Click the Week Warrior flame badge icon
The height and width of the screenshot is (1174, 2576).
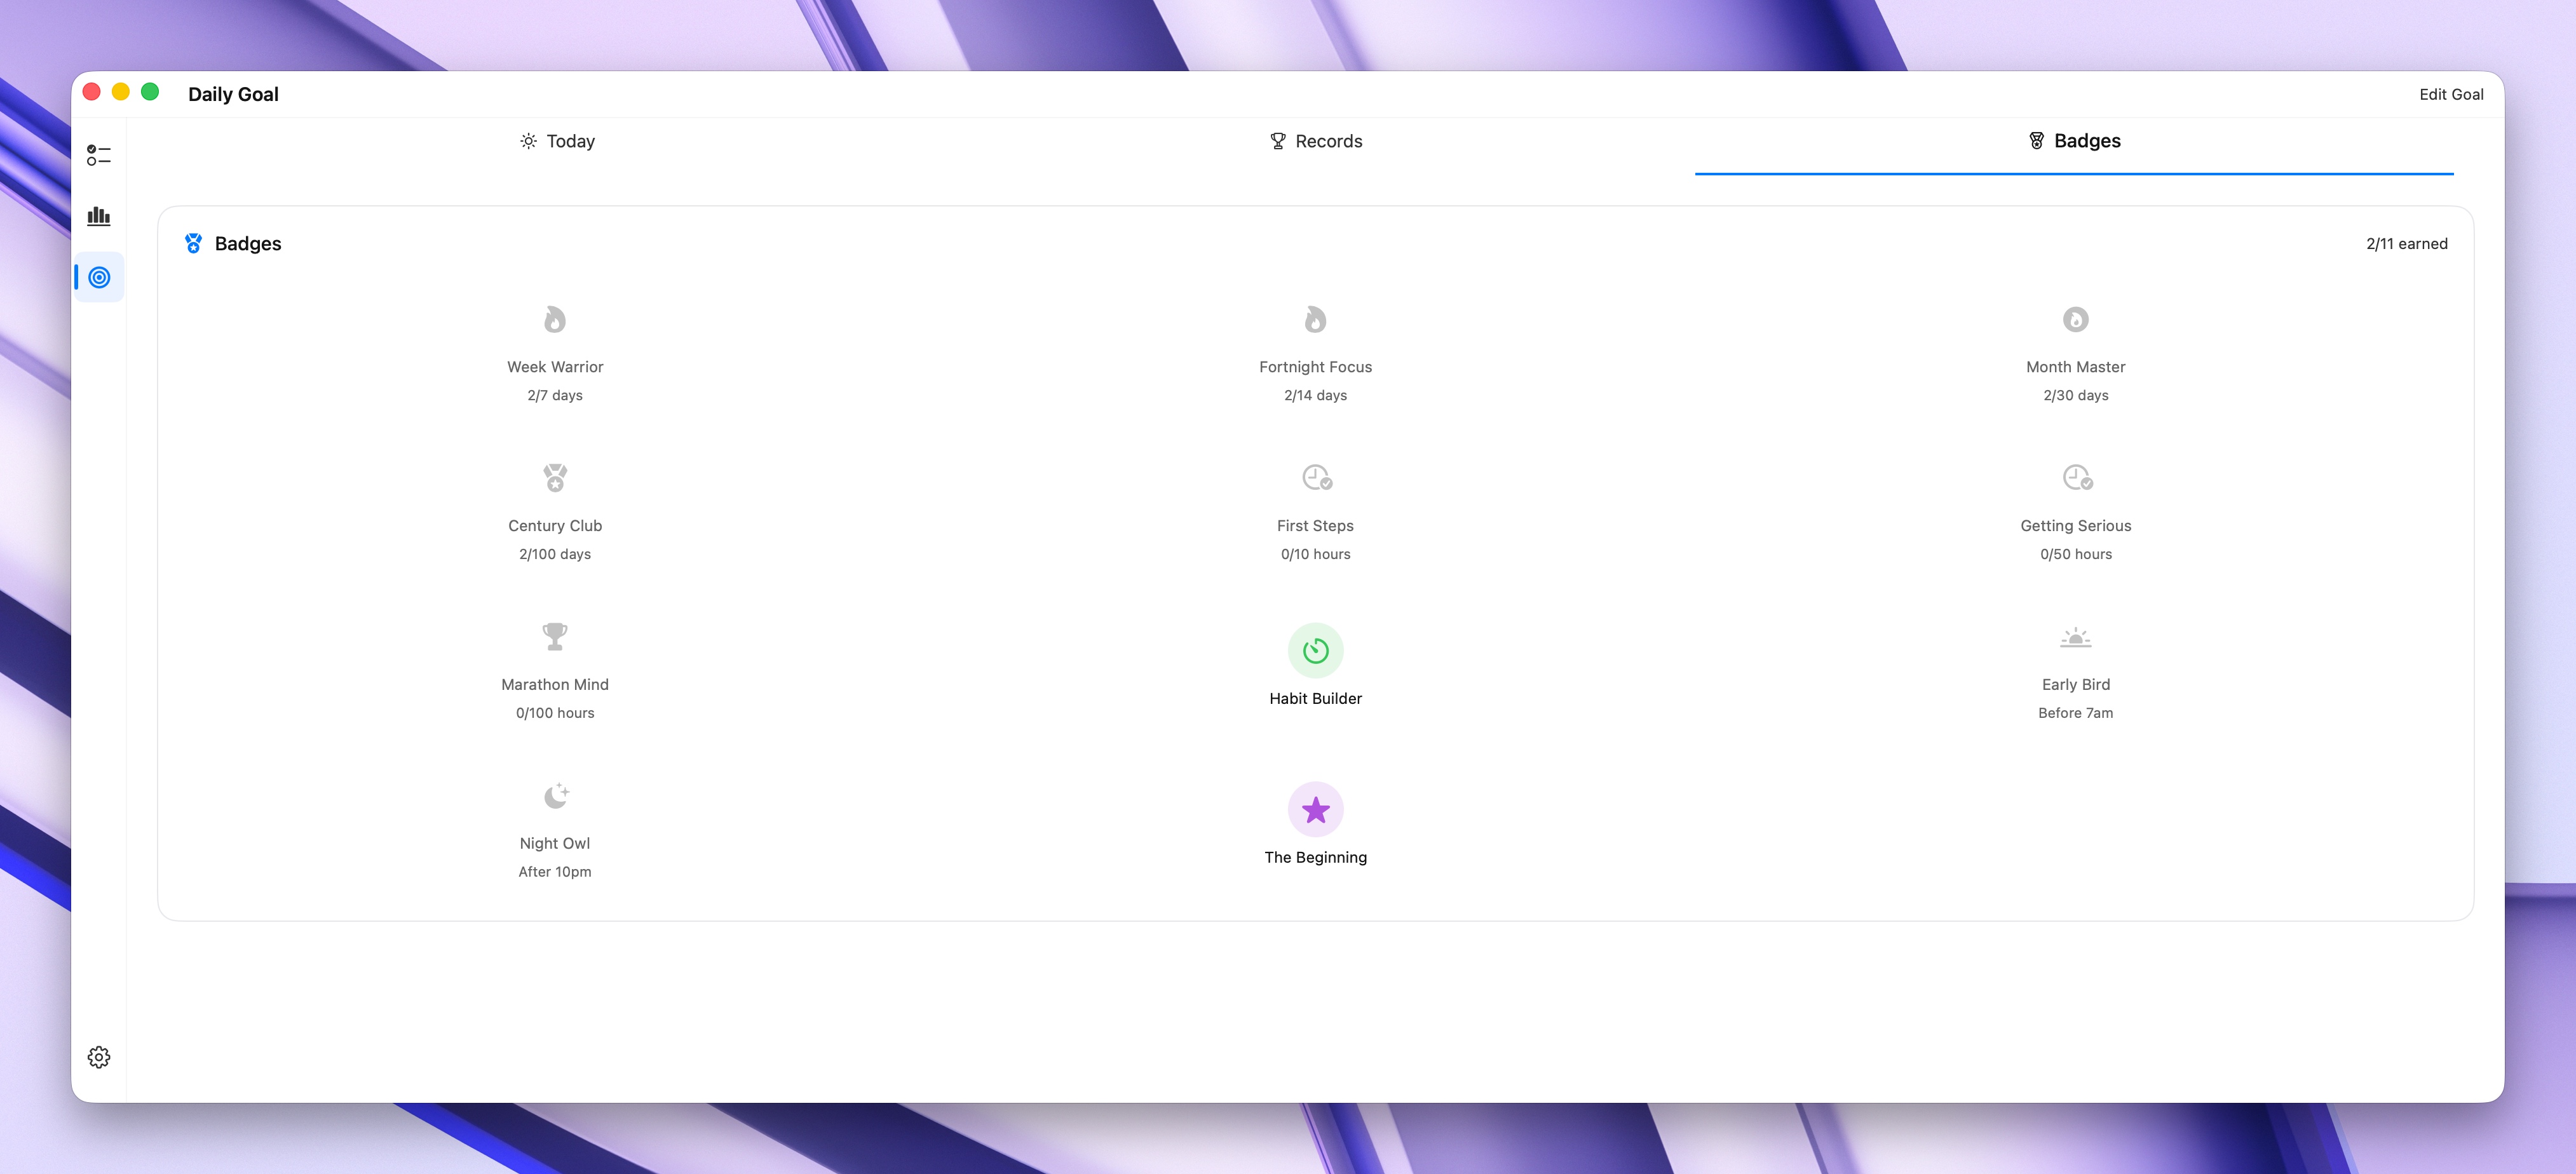[555, 320]
